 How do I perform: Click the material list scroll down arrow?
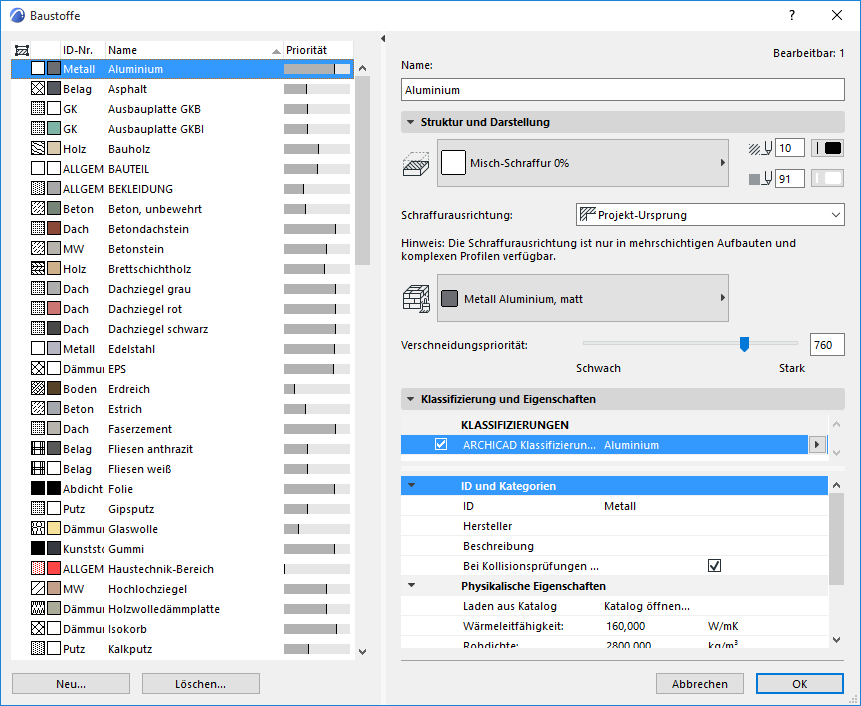362,652
